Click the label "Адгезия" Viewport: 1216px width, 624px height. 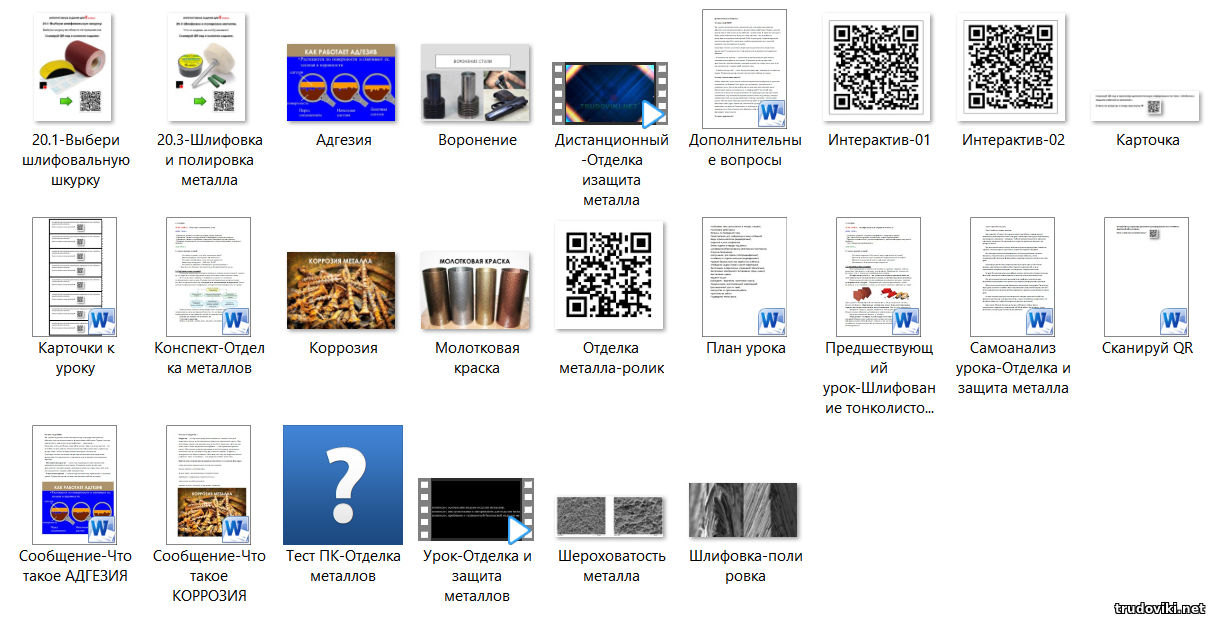coord(343,140)
